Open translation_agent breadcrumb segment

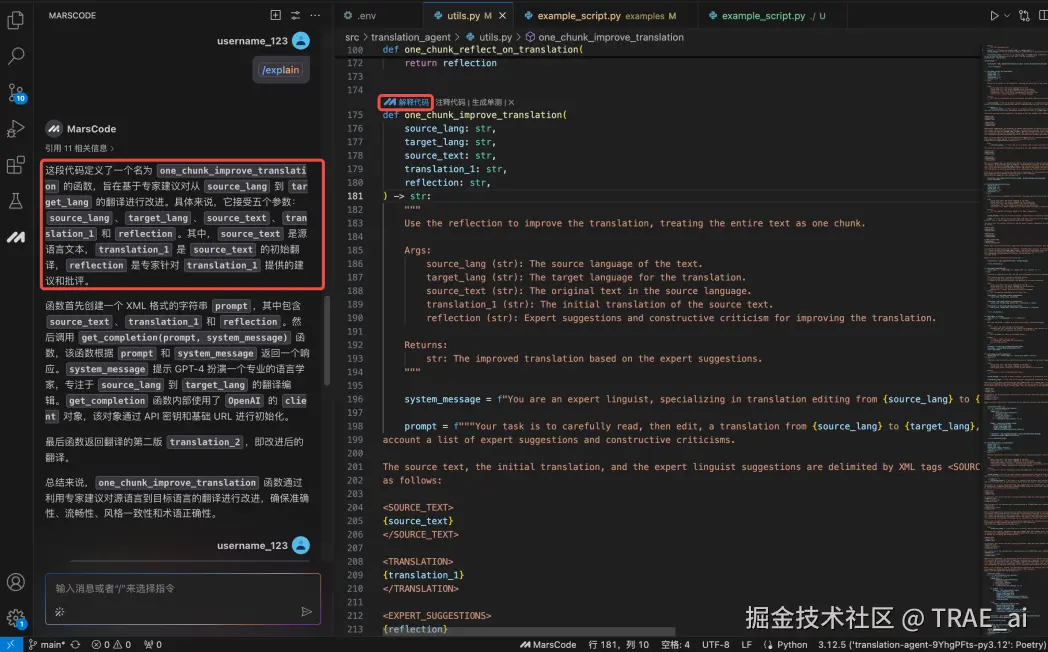point(410,37)
